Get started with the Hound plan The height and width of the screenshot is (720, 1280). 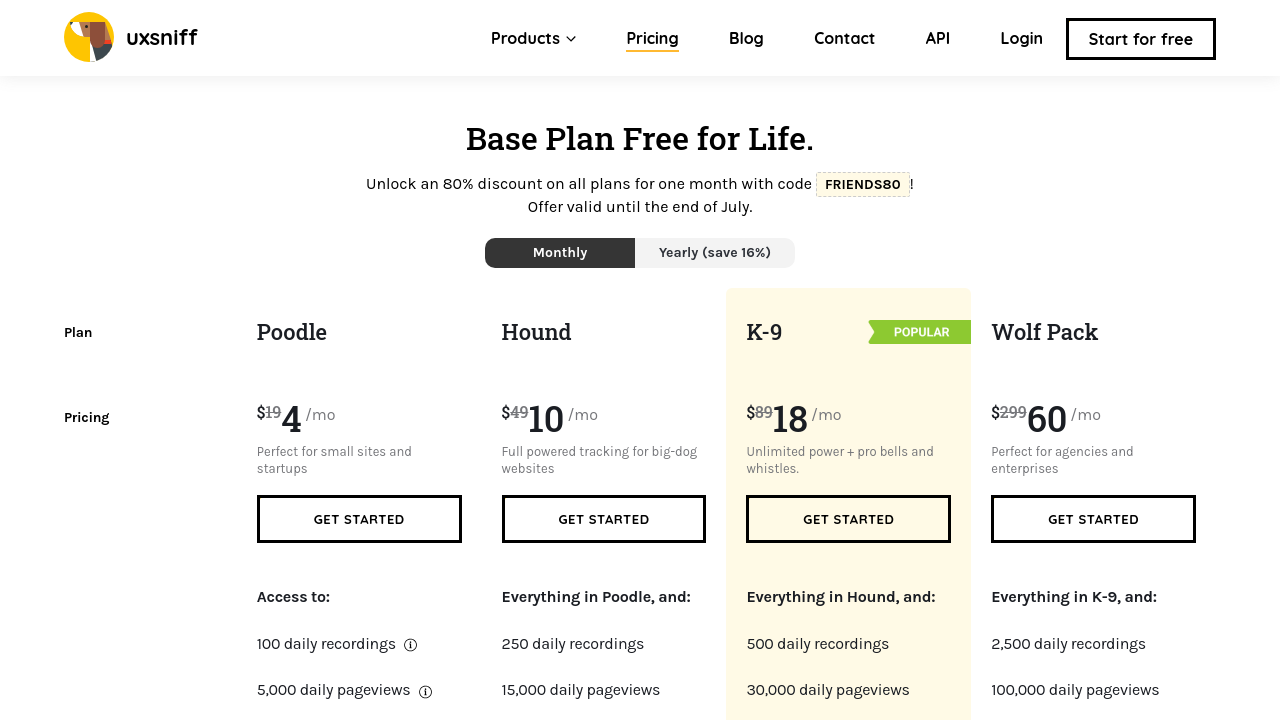pyautogui.click(x=603, y=519)
